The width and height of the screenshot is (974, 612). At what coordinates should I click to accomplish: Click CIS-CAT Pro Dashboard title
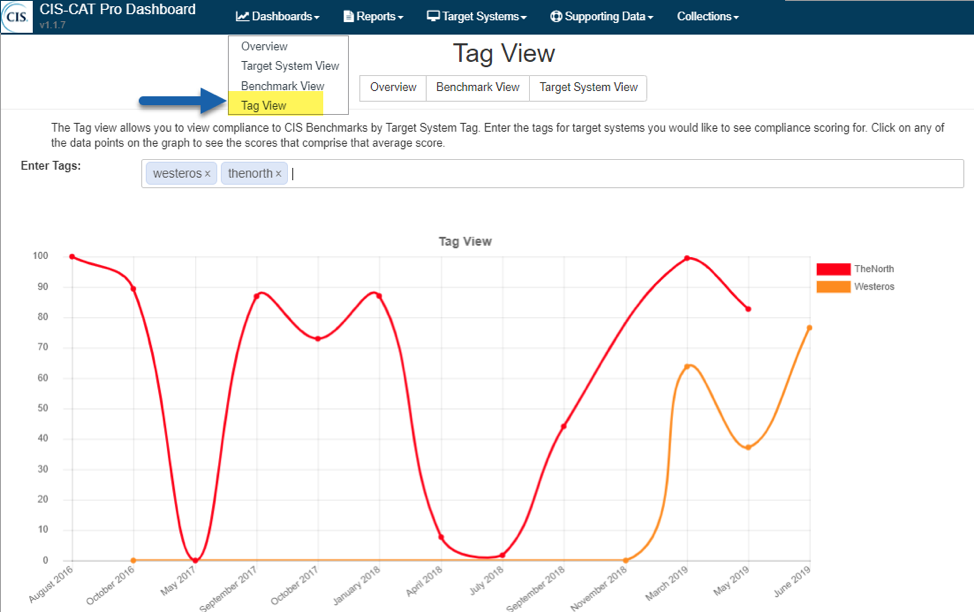tap(117, 9)
